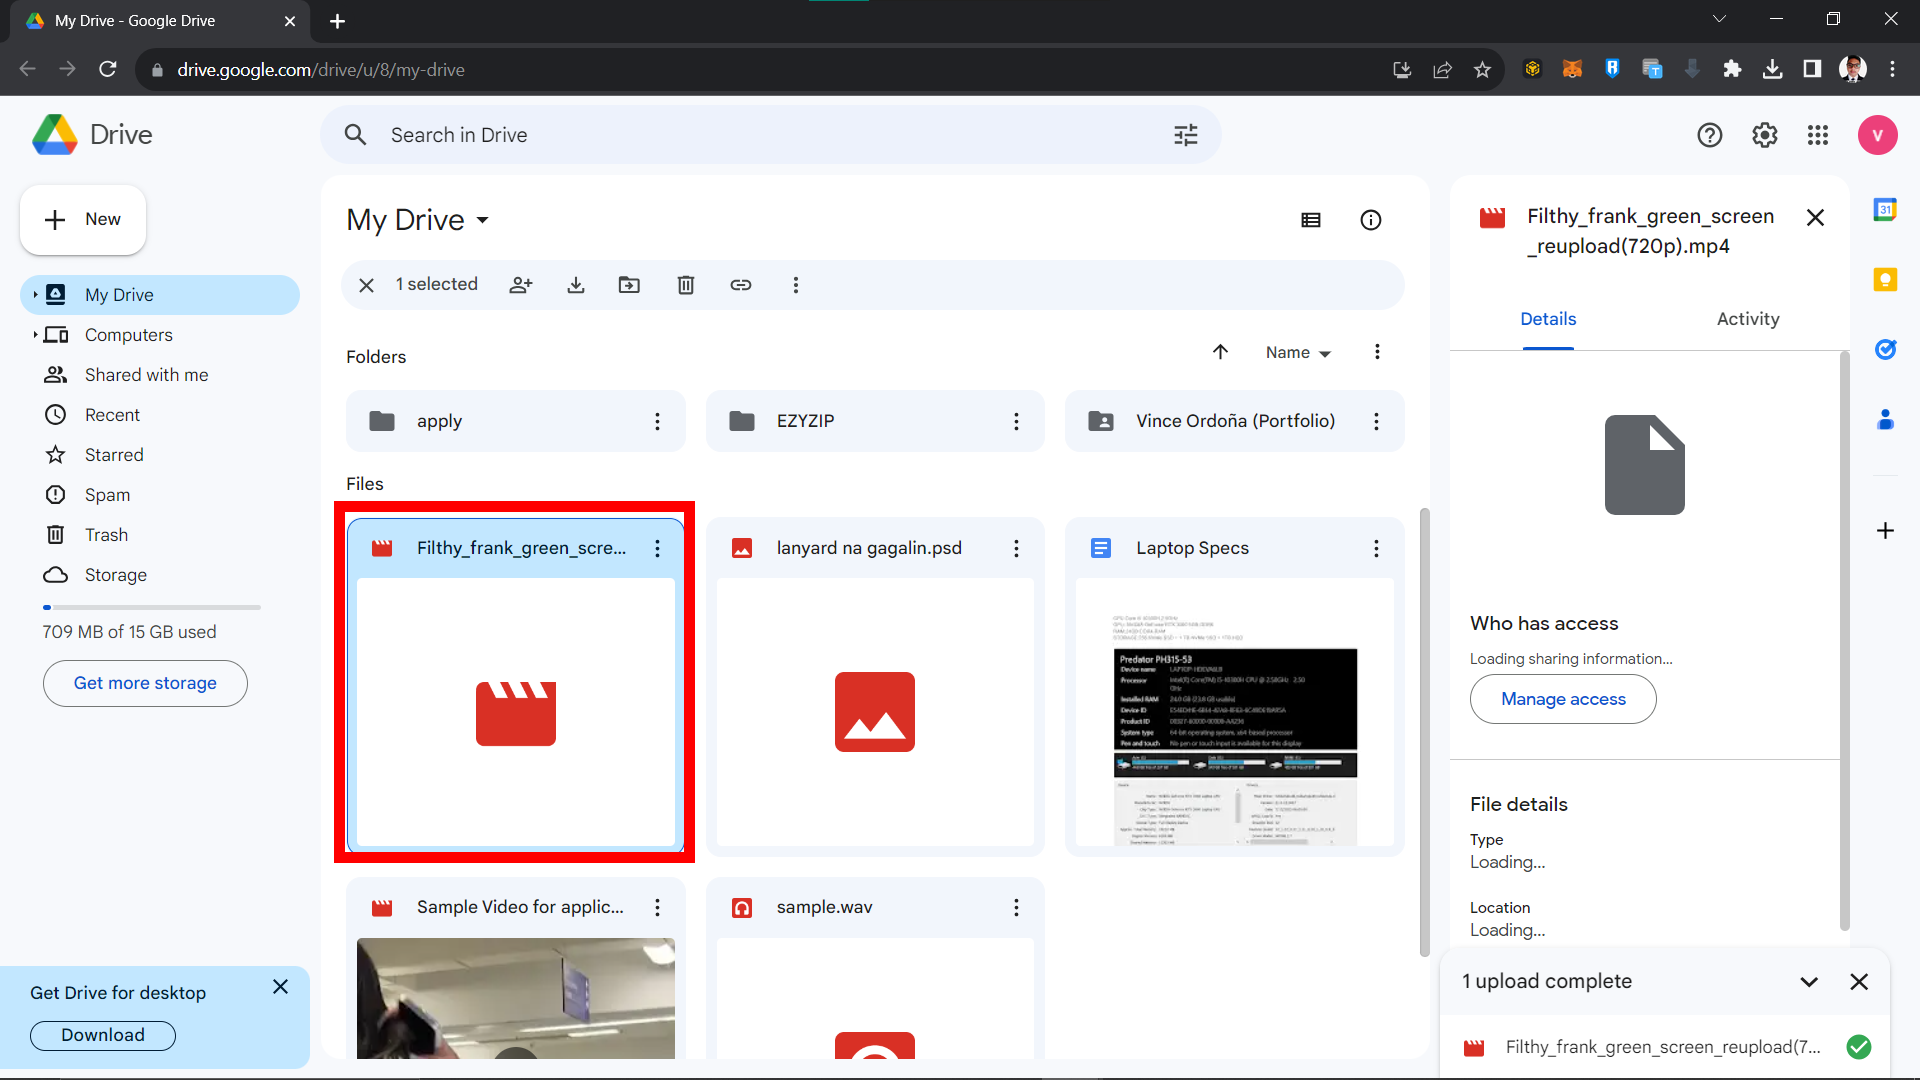The width and height of the screenshot is (1920, 1080).
Task: Open more options for Laptop Specs
Action: tap(1376, 548)
